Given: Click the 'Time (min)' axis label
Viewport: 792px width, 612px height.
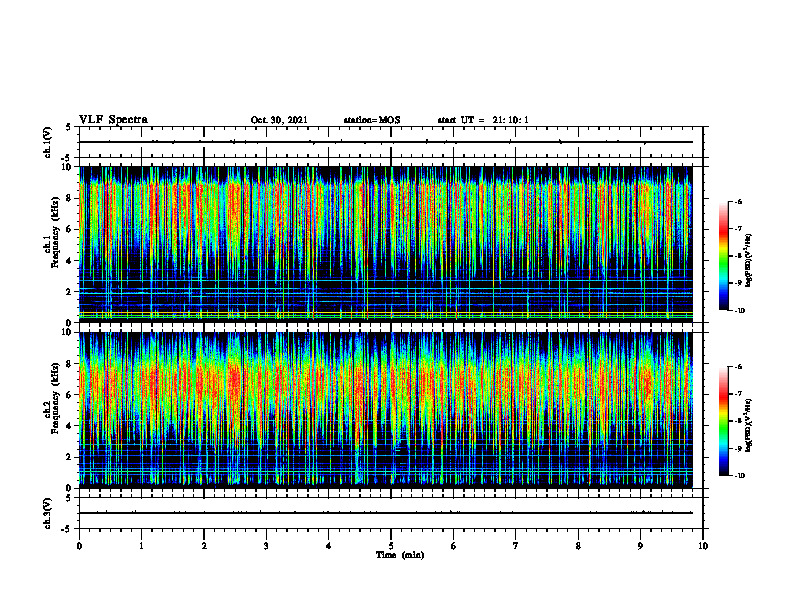Looking at the screenshot, I should tap(400, 555).
